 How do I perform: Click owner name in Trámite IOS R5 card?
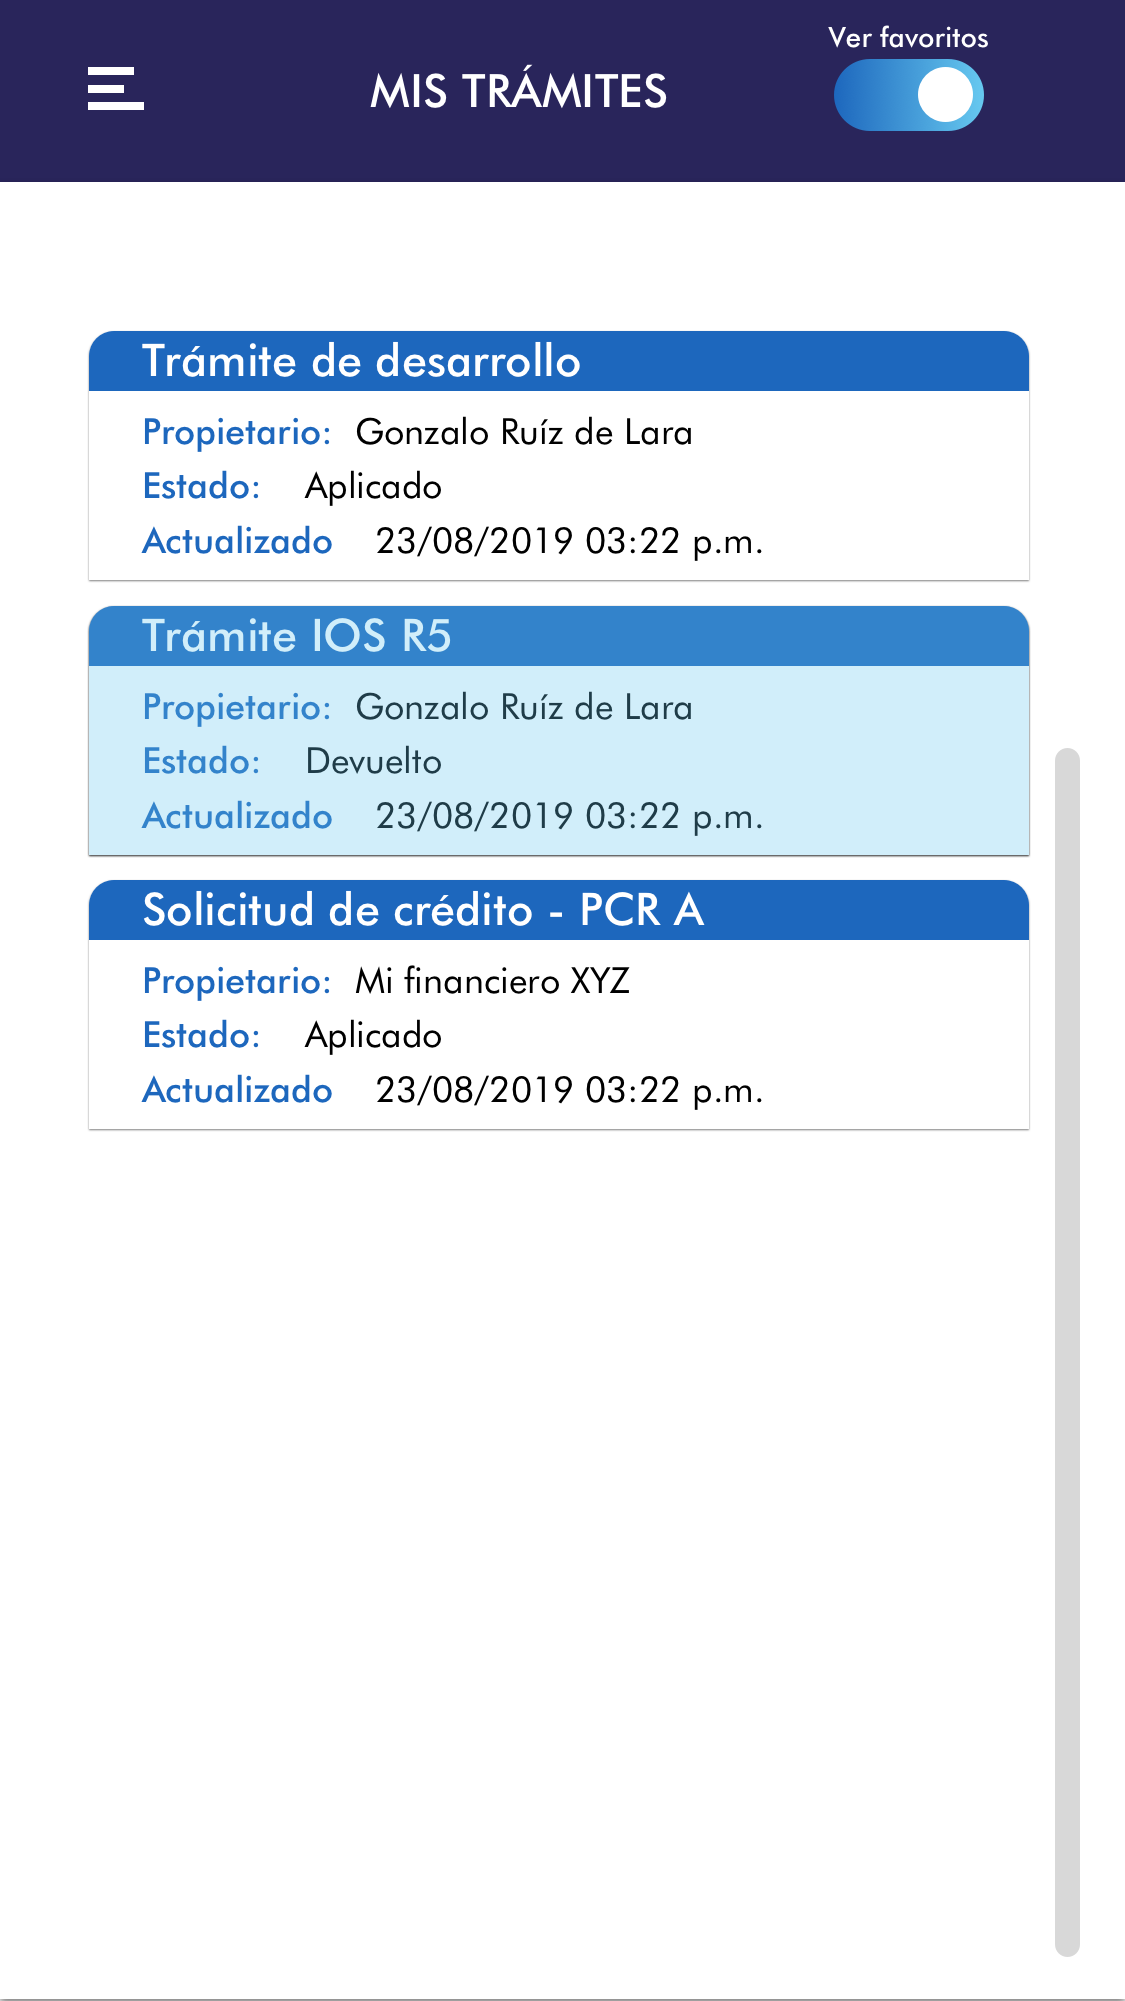tap(524, 708)
